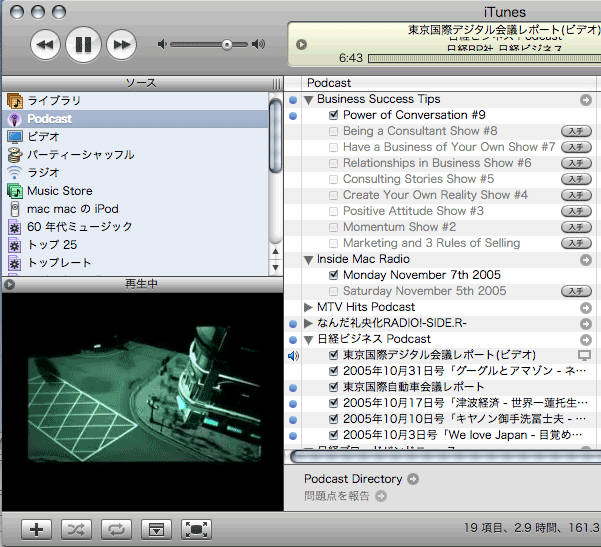The image size is (601, 547).
Task: Adjust the volume slider knob
Action: (x=227, y=44)
